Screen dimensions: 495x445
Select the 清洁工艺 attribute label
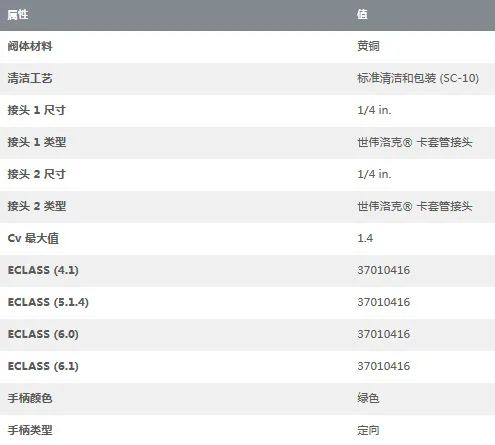(30, 78)
